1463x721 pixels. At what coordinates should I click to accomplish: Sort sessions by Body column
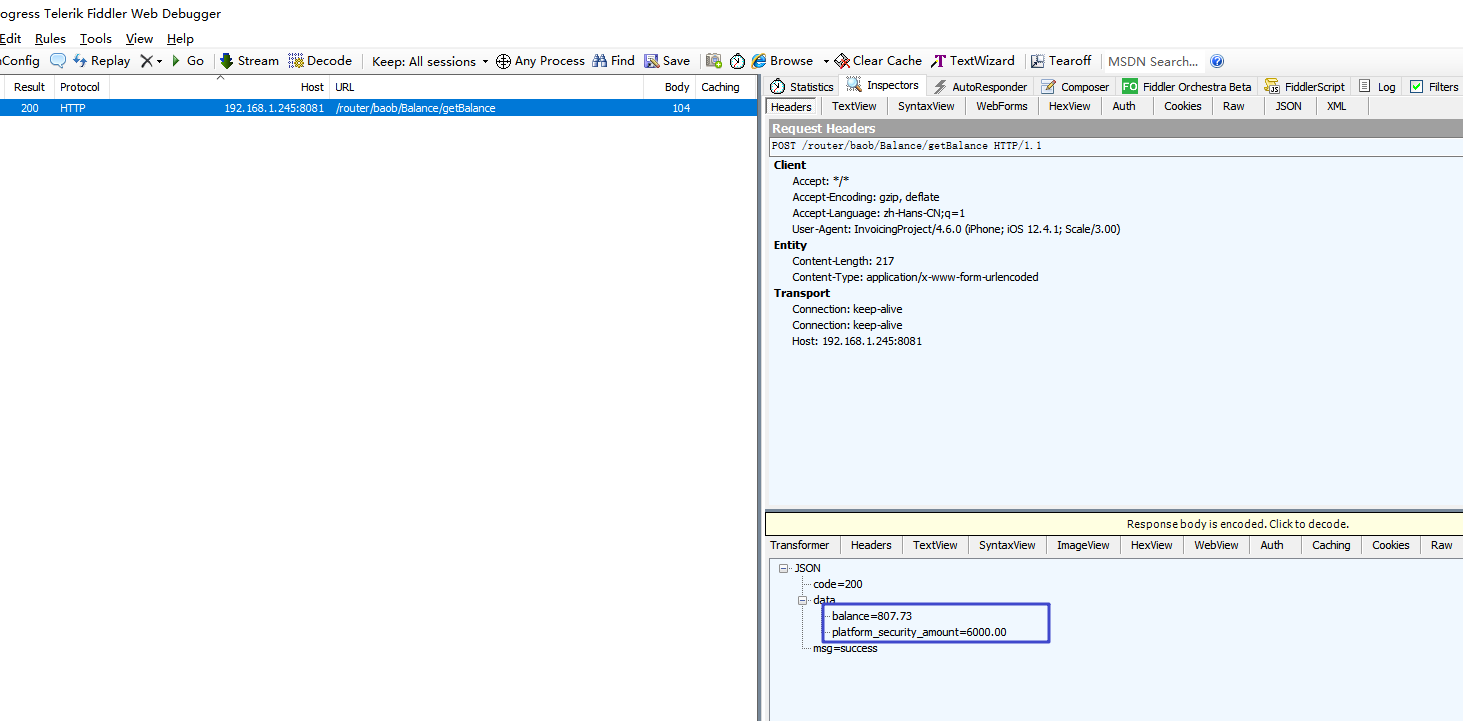coord(669,87)
